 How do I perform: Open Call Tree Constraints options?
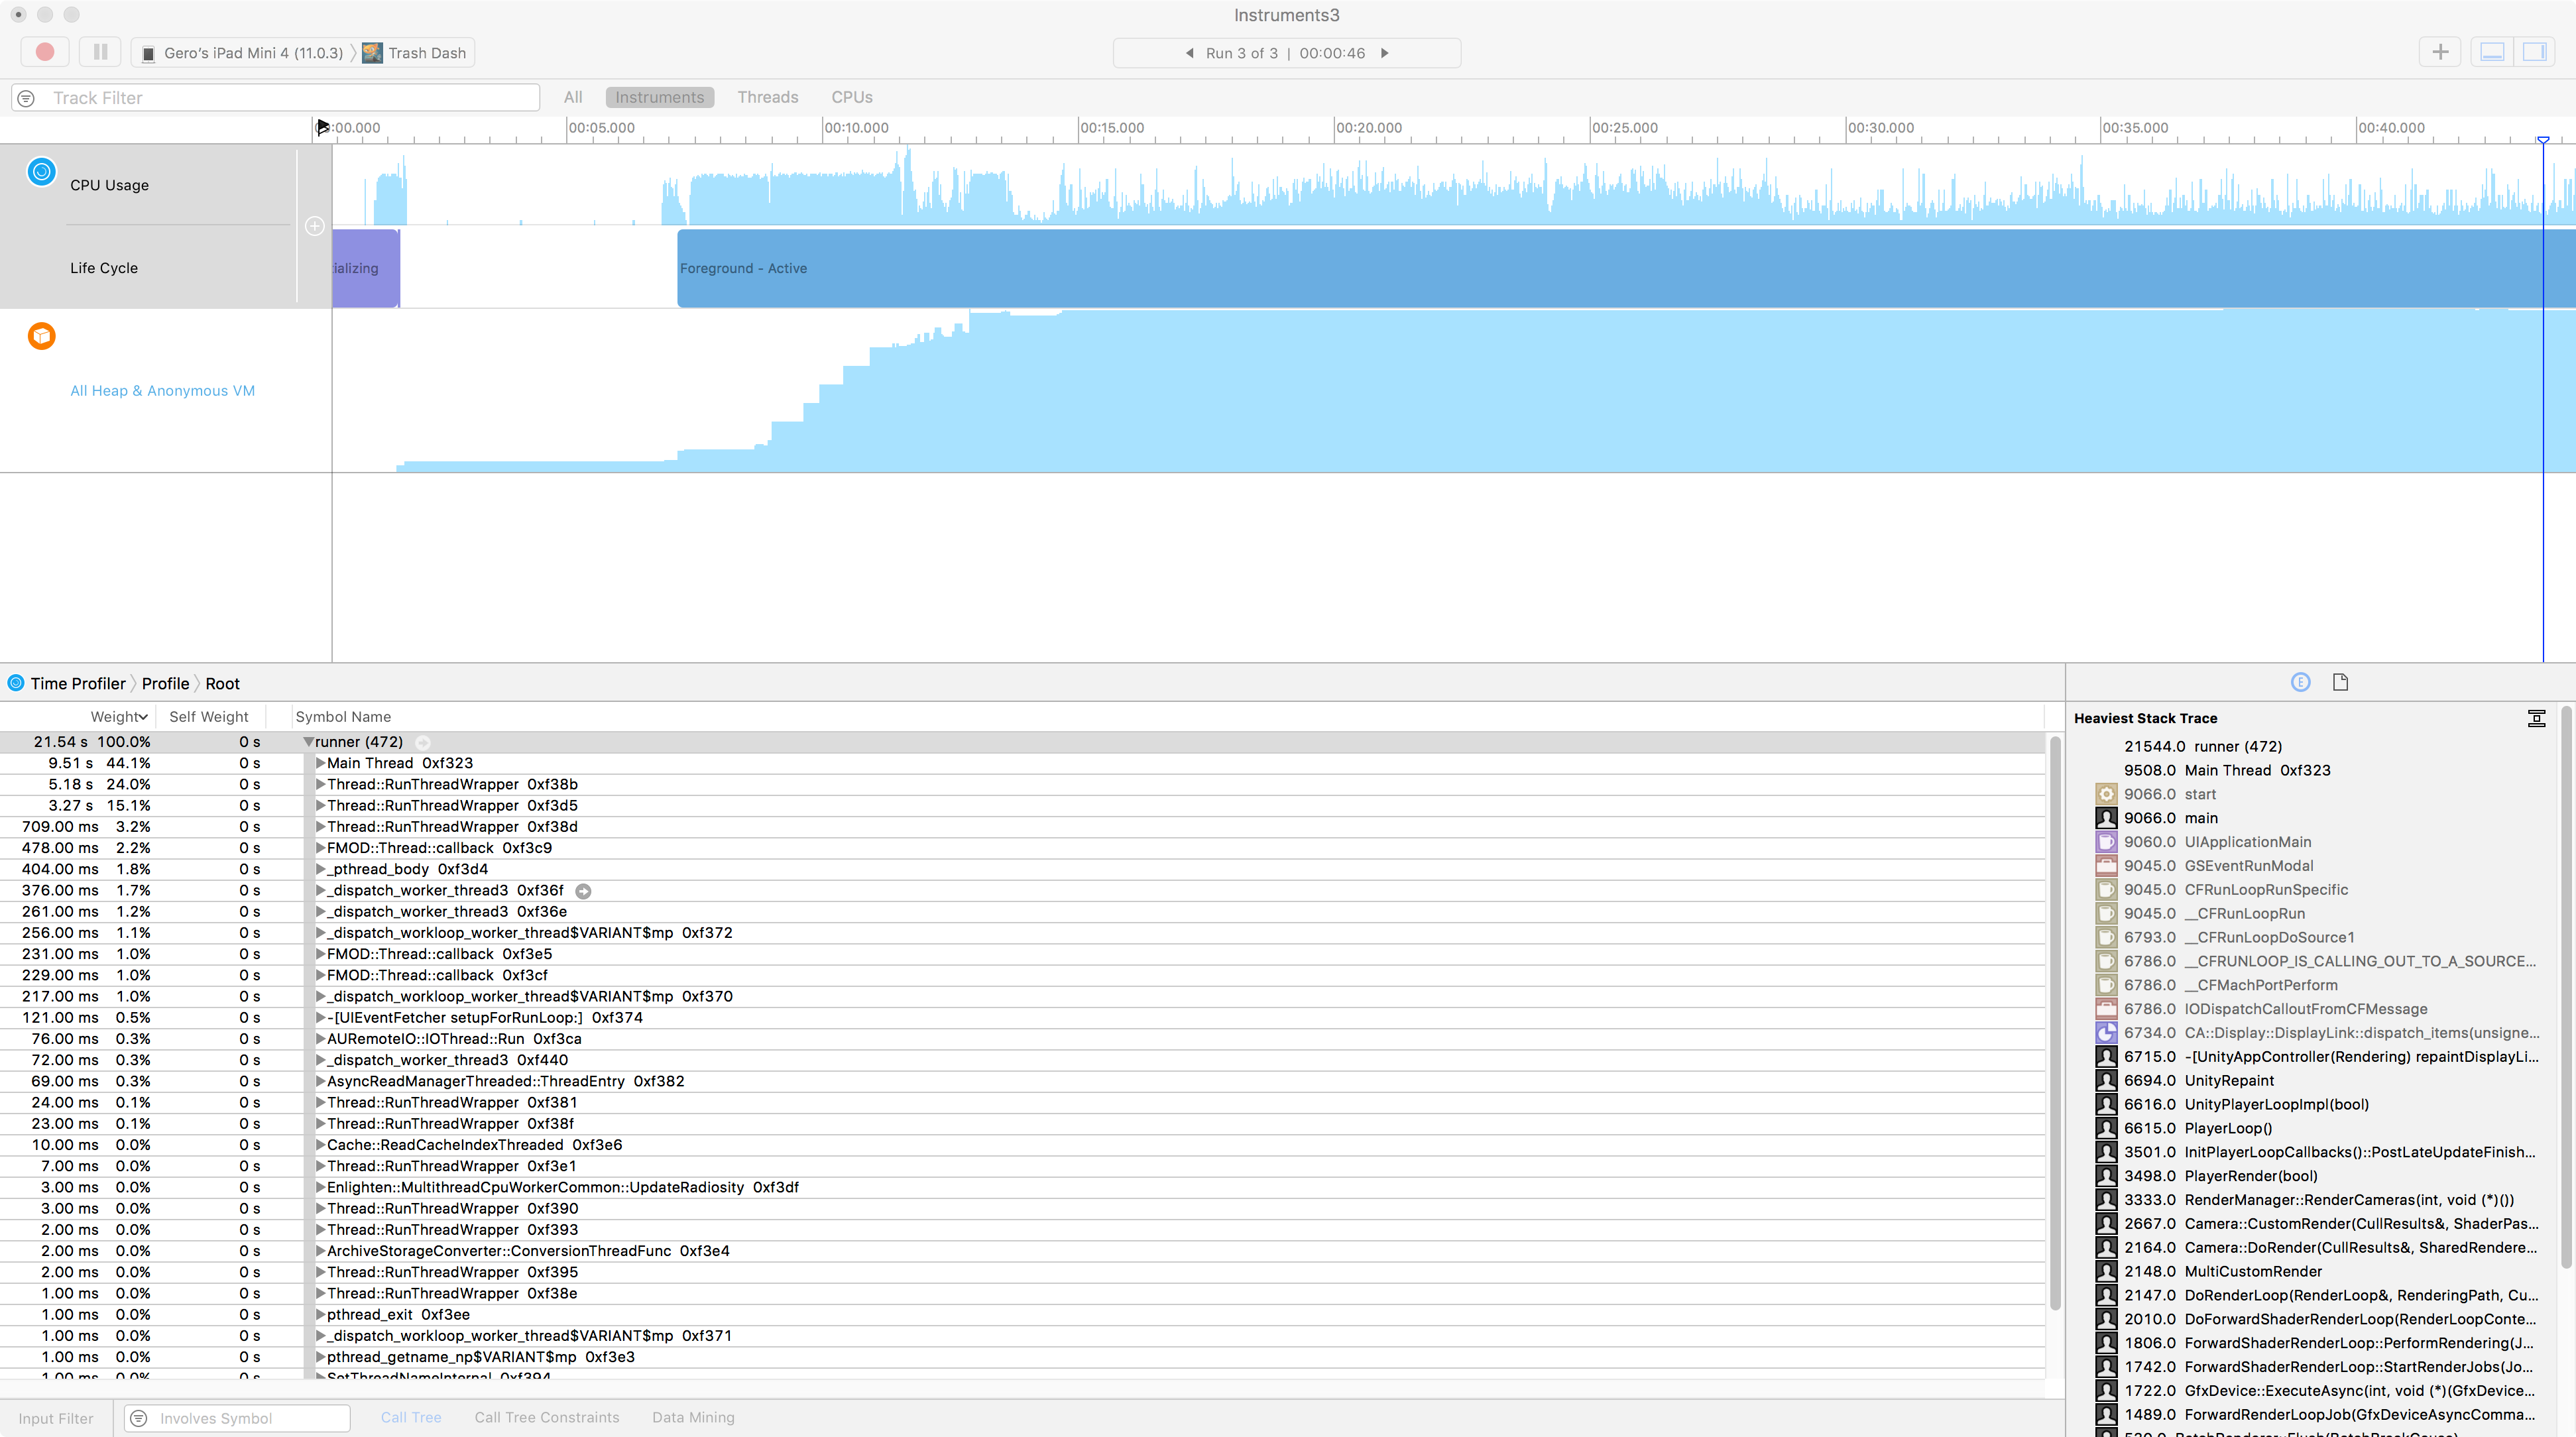(x=546, y=1417)
